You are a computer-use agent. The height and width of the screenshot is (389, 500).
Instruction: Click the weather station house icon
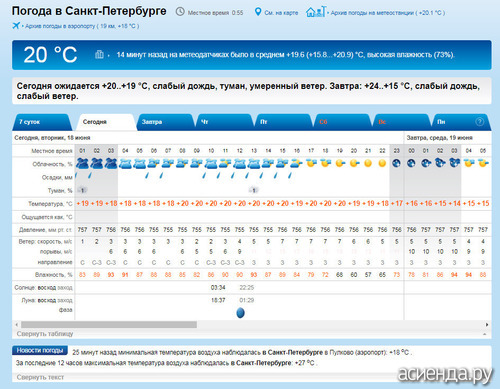[315, 12]
